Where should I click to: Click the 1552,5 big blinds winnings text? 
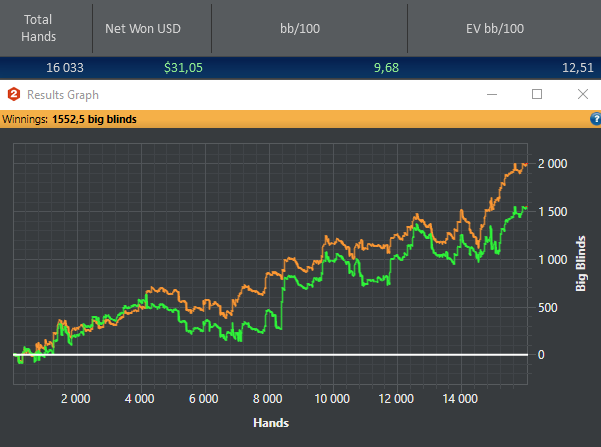click(x=94, y=119)
